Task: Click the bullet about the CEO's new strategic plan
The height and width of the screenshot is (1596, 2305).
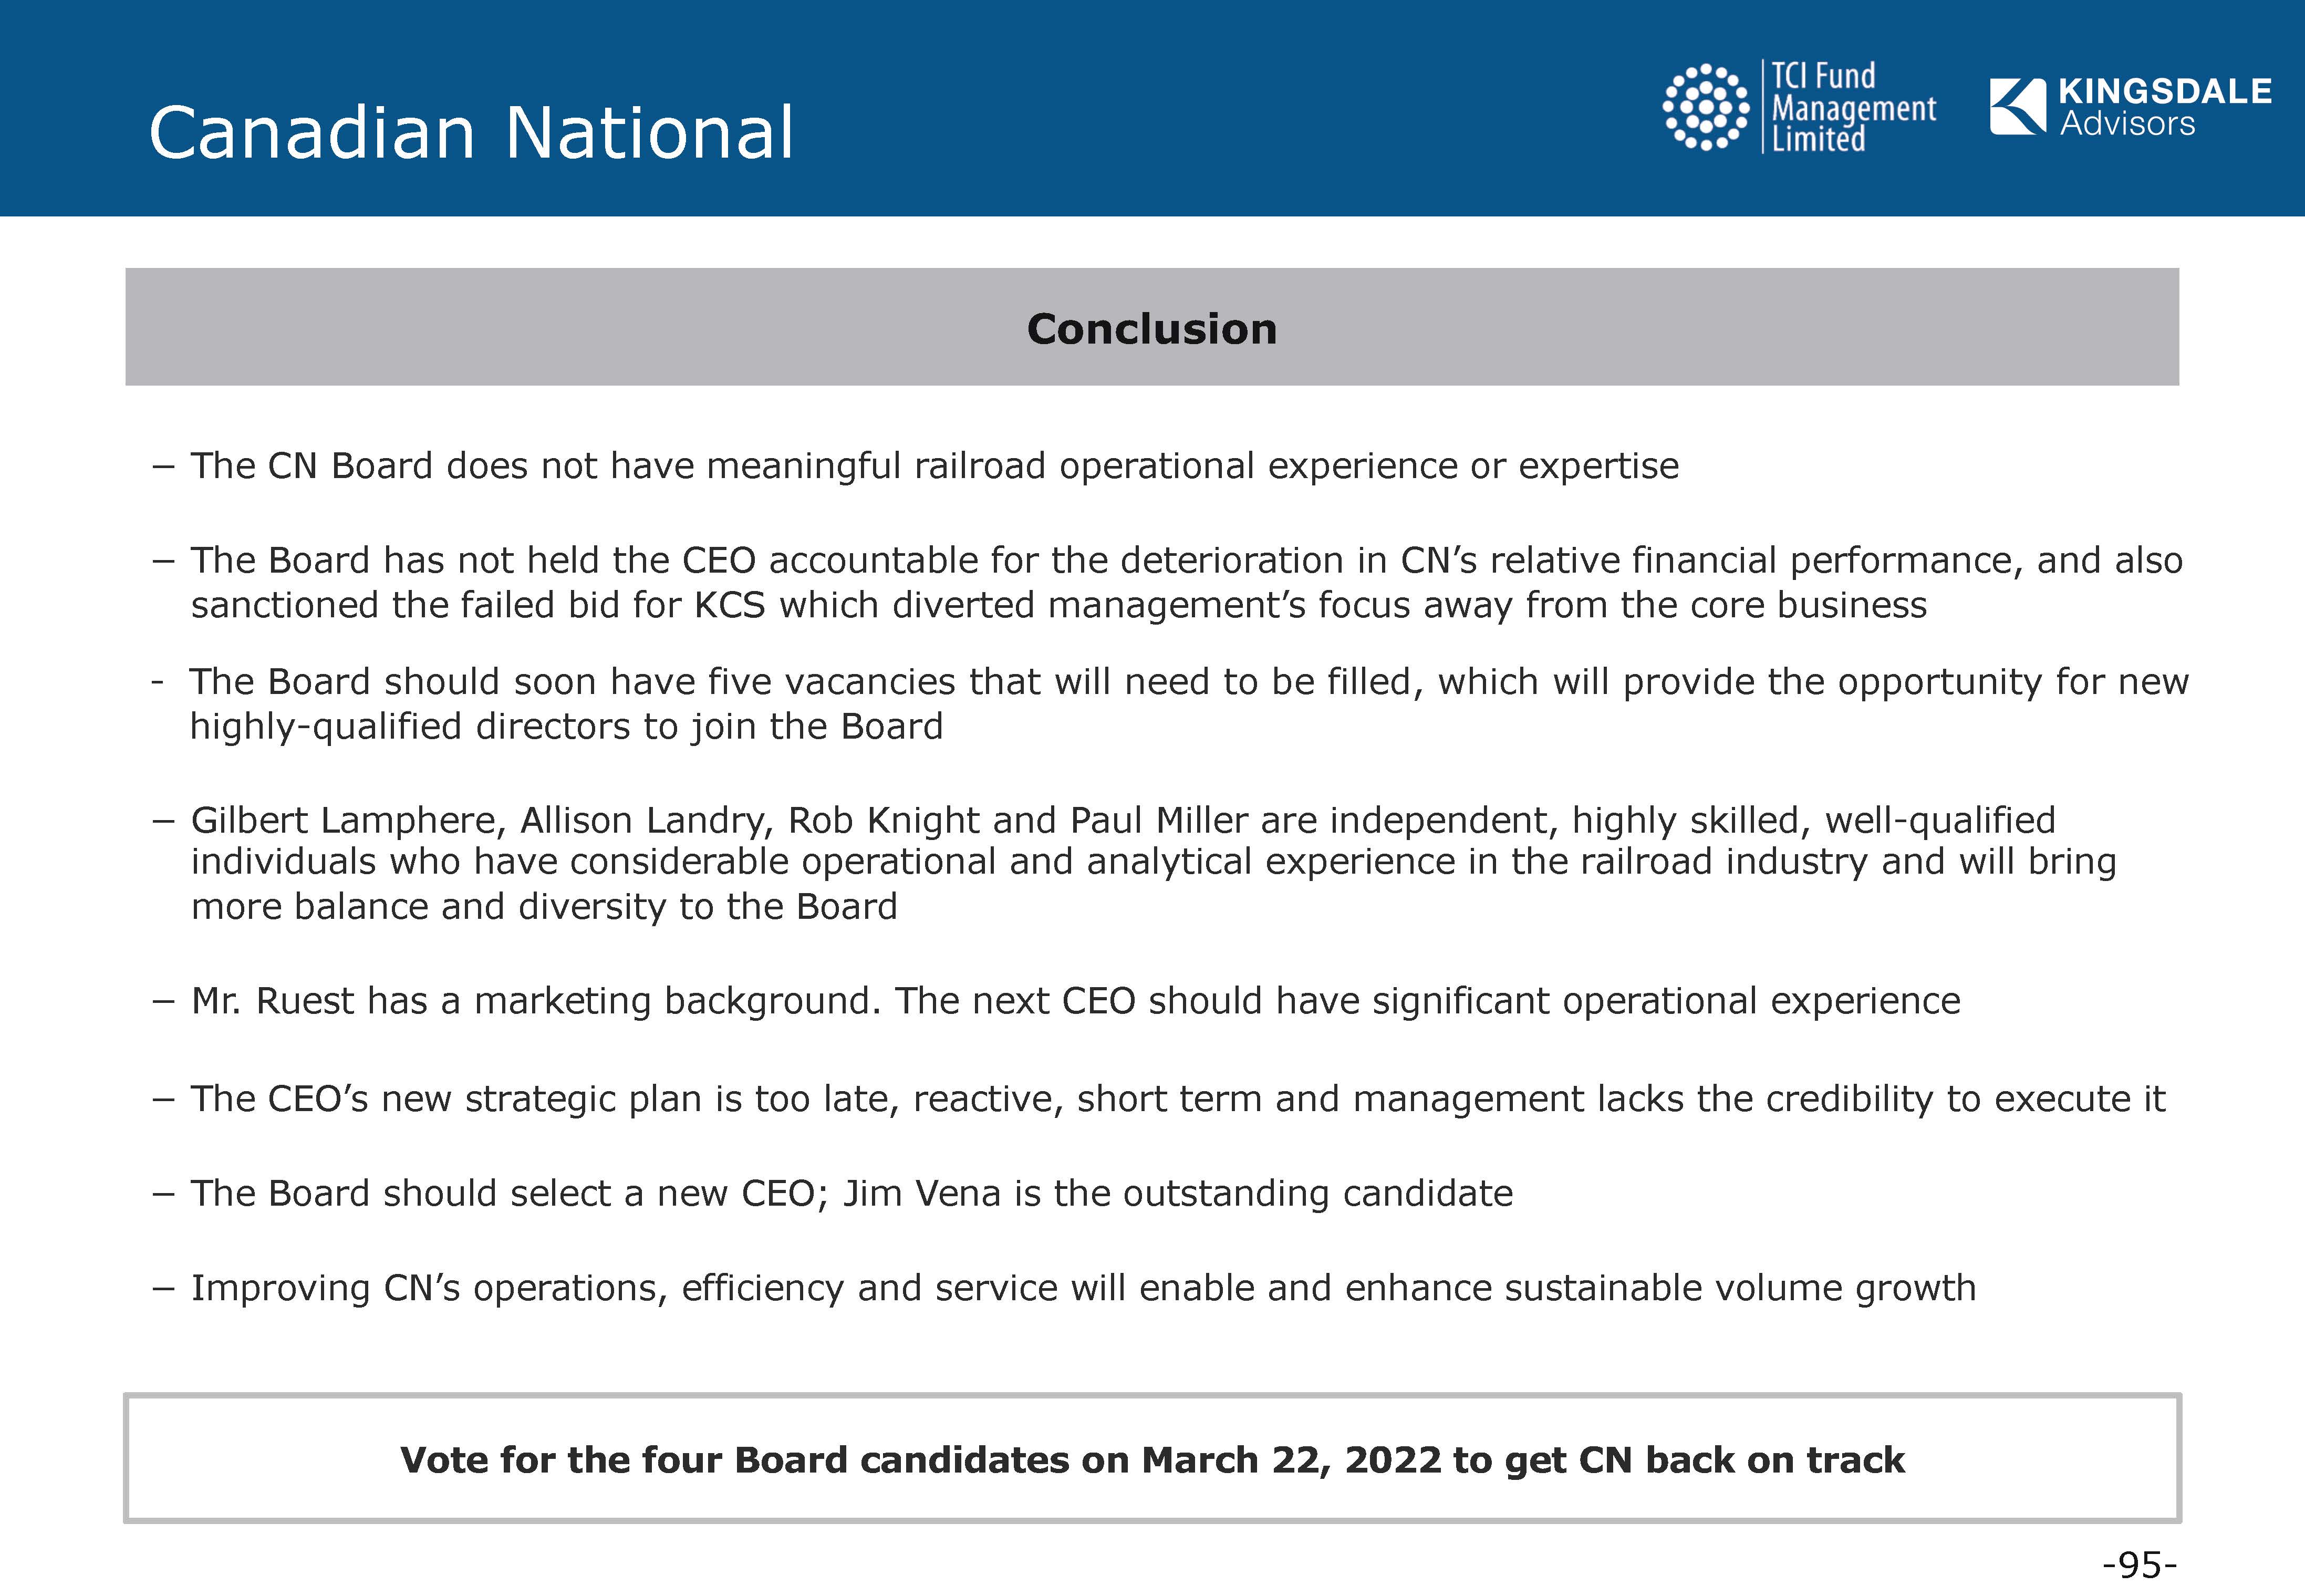Action: click(1177, 1099)
